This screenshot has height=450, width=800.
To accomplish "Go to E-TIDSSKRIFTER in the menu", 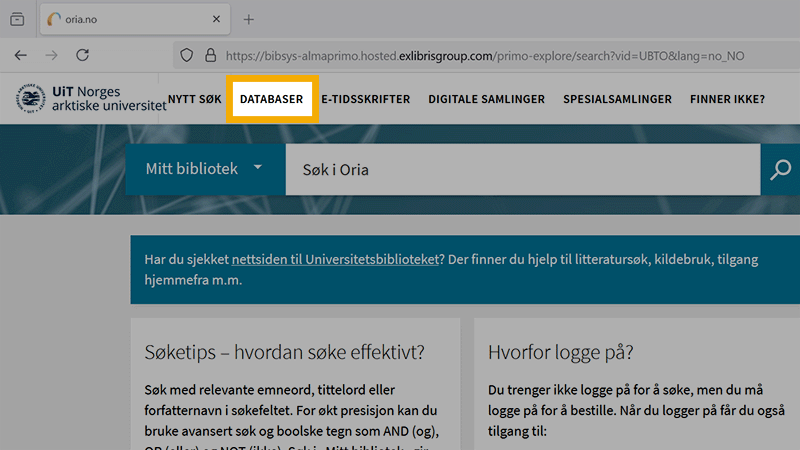I will click(x=365, y=100).
